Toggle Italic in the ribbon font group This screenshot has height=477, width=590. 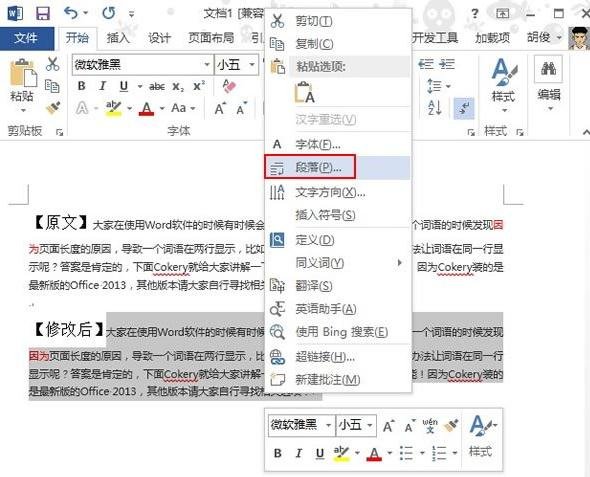(x=102, y=86)
